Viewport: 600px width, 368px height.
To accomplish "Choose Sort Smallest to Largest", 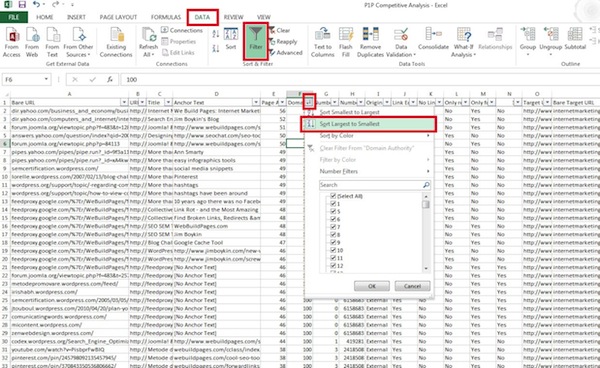I will (x=369, y=112).
